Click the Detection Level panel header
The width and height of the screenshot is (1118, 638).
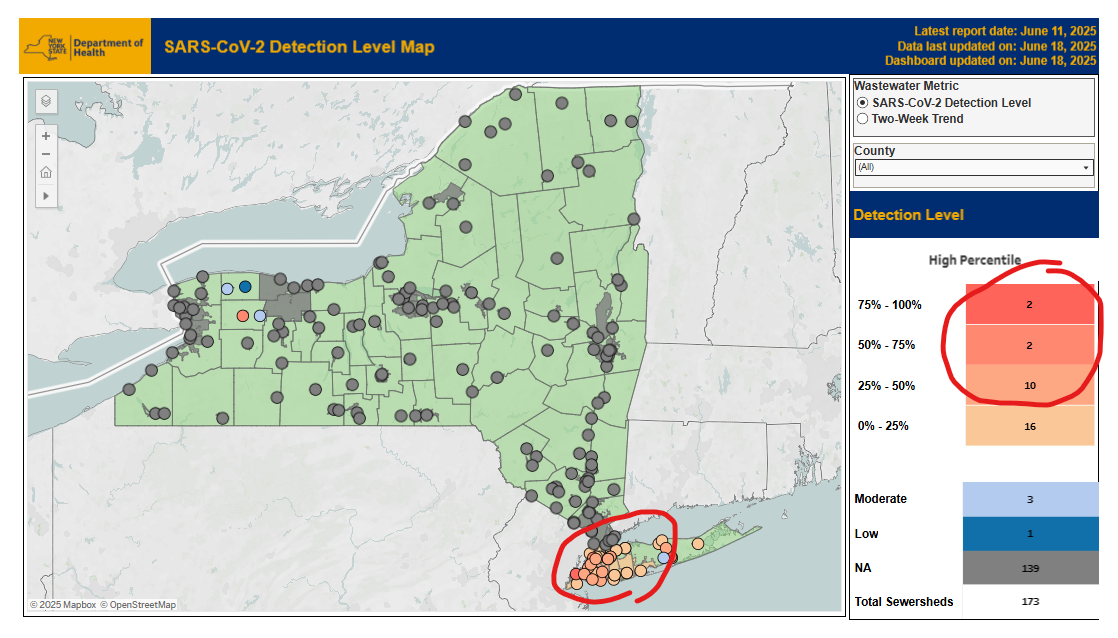pyautogui.click(x=974, y=215)
